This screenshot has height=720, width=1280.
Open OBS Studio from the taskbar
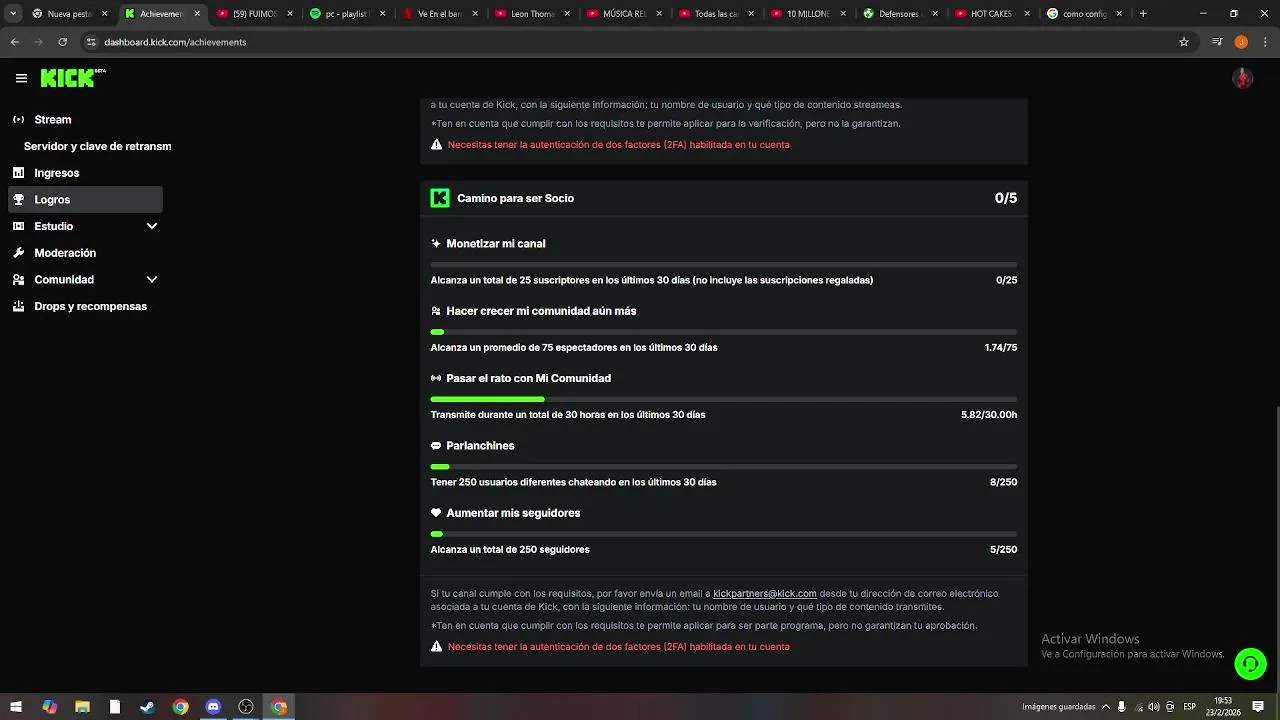246,707
